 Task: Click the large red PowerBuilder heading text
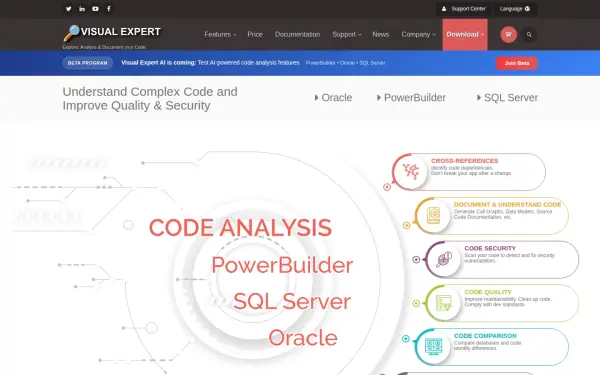[x=282, y=265]
